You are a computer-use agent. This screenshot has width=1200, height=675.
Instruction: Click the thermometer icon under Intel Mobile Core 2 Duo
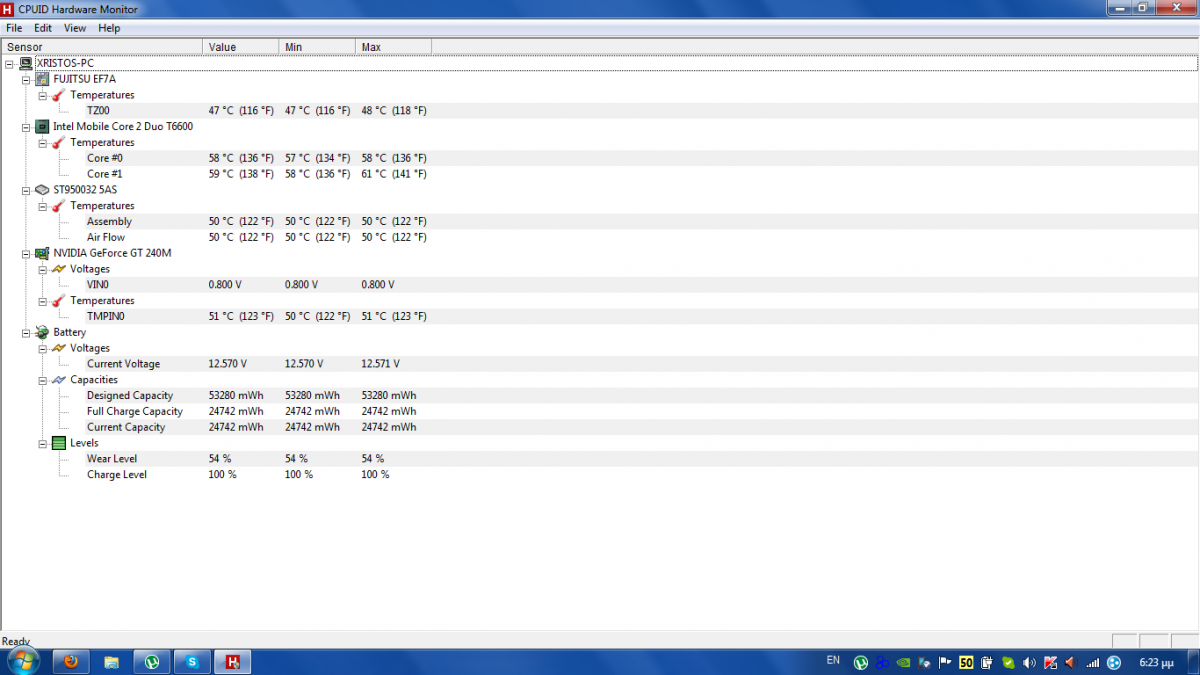pos(58,143)
